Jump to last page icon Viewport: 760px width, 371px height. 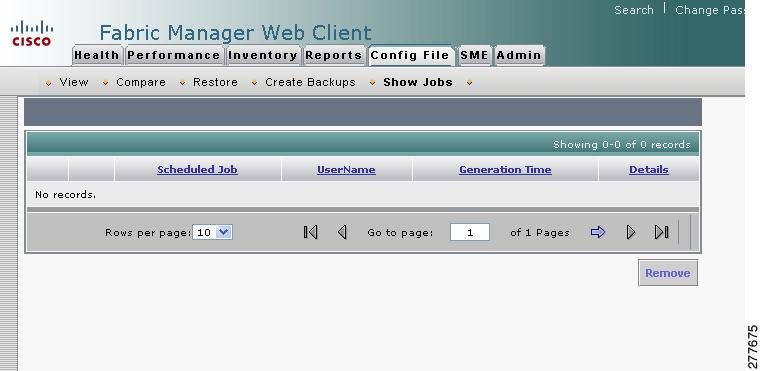(x=662, y=232)
